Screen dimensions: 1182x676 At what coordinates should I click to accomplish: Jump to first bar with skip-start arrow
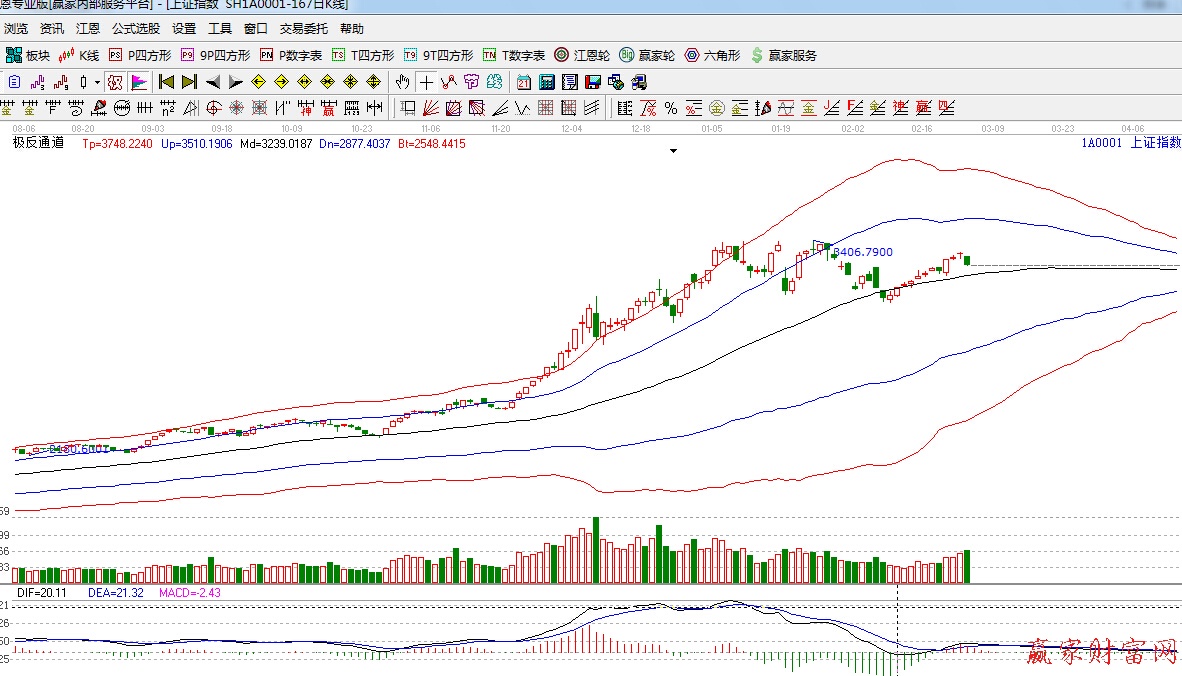[x=166, y=82]
